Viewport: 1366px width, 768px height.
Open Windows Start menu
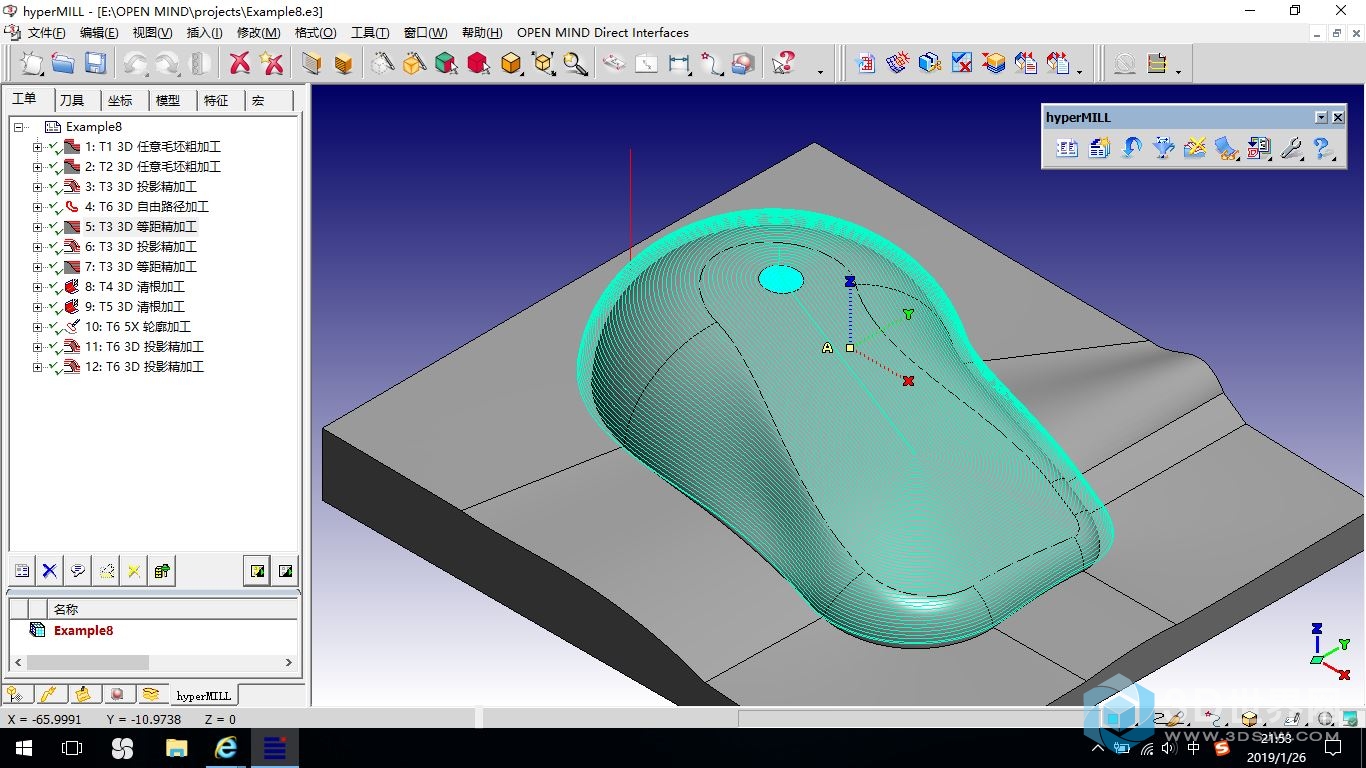tap(23, 748)
